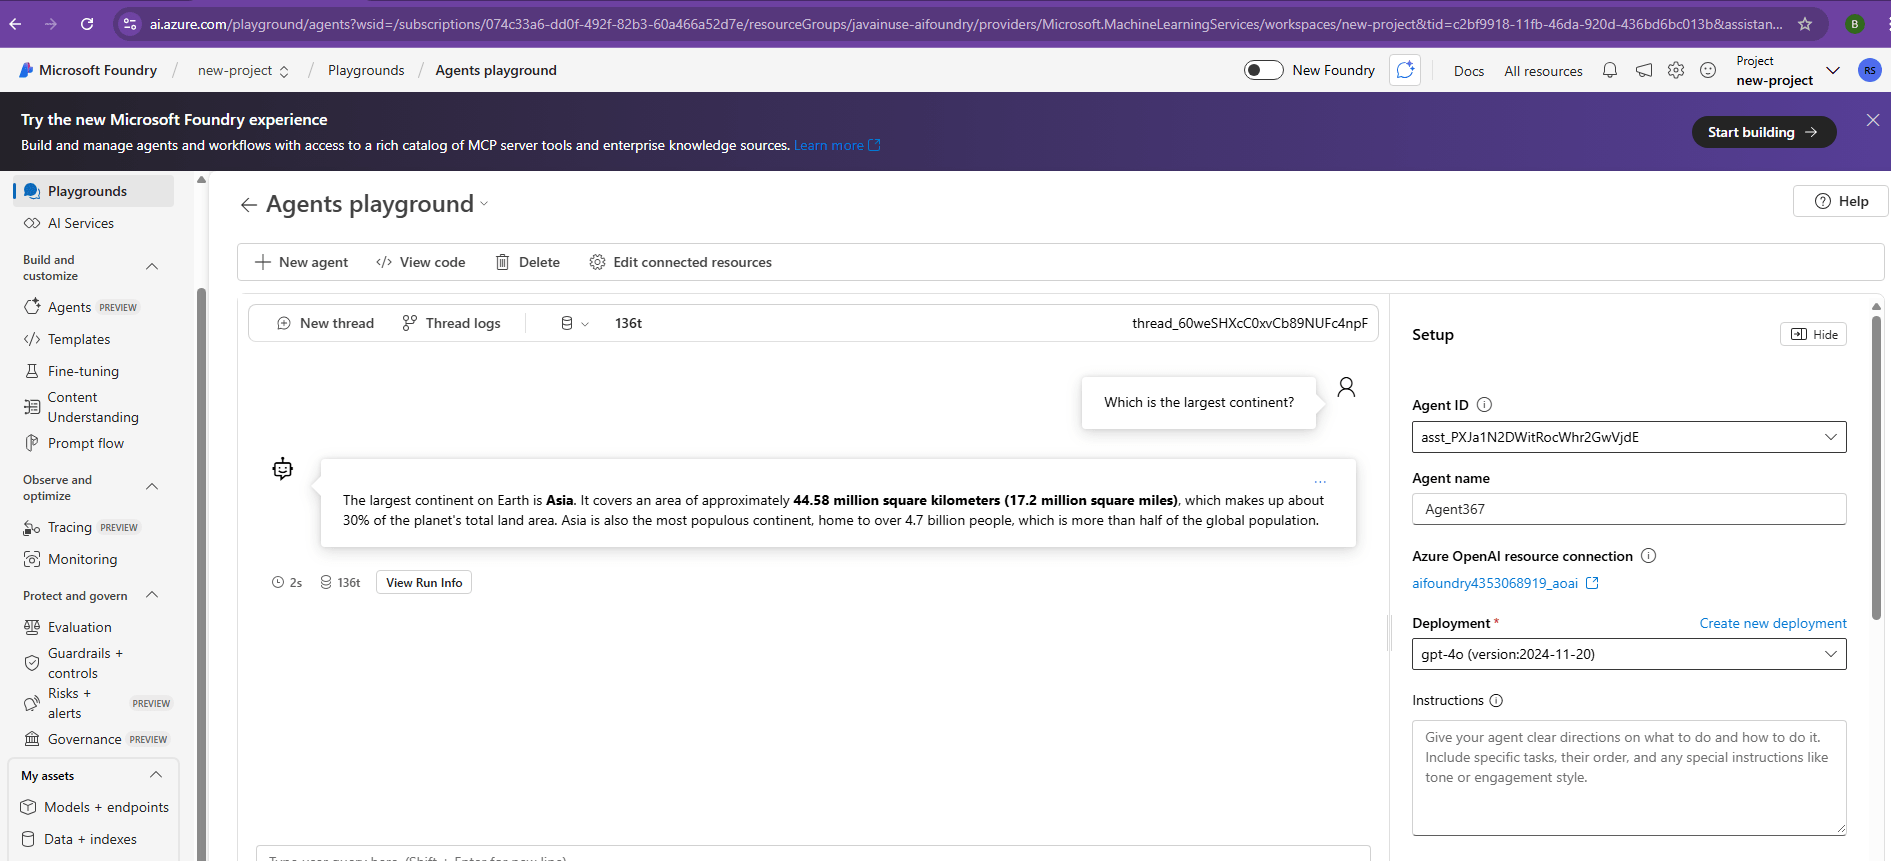Open the new-project breadcrumb switcher

pyautogui.click(x=243, y=70)
